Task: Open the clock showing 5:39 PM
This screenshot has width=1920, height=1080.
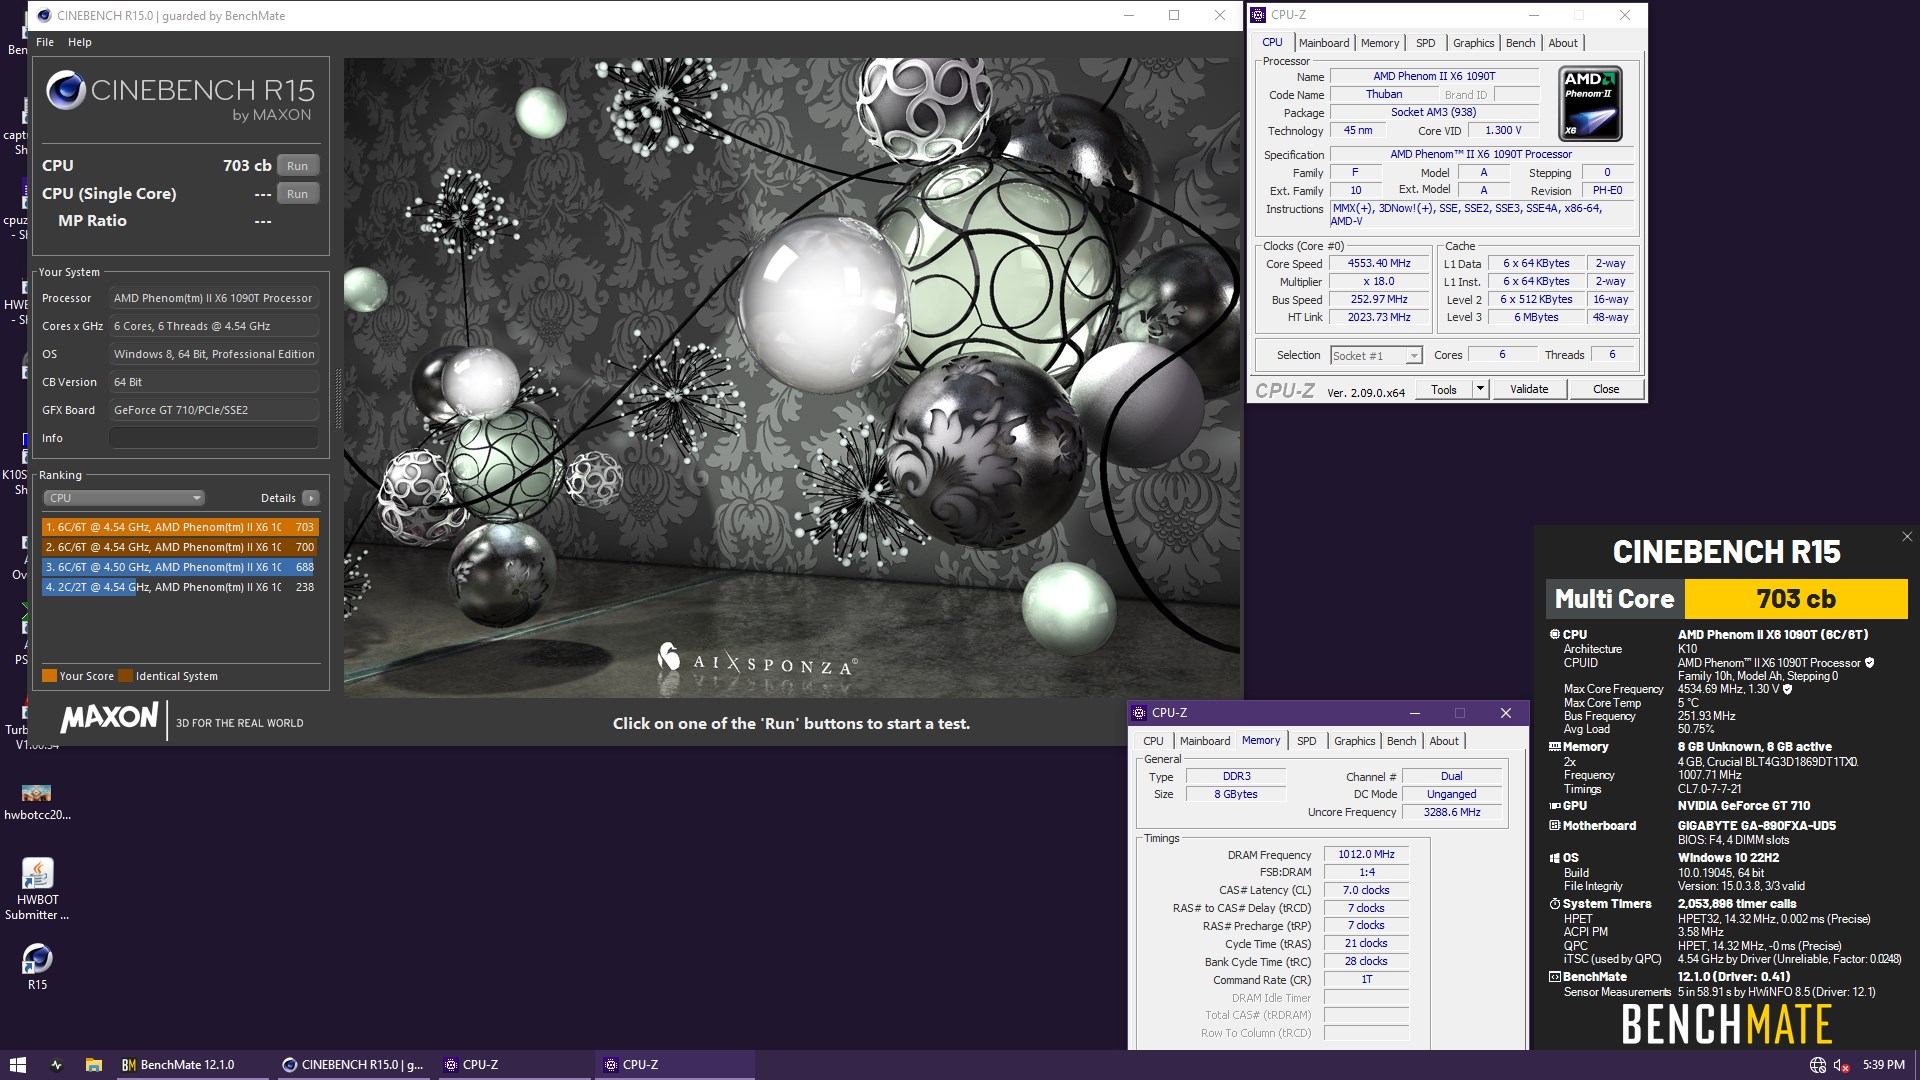Action: pyautogui.click(x=1883, y=1065)
